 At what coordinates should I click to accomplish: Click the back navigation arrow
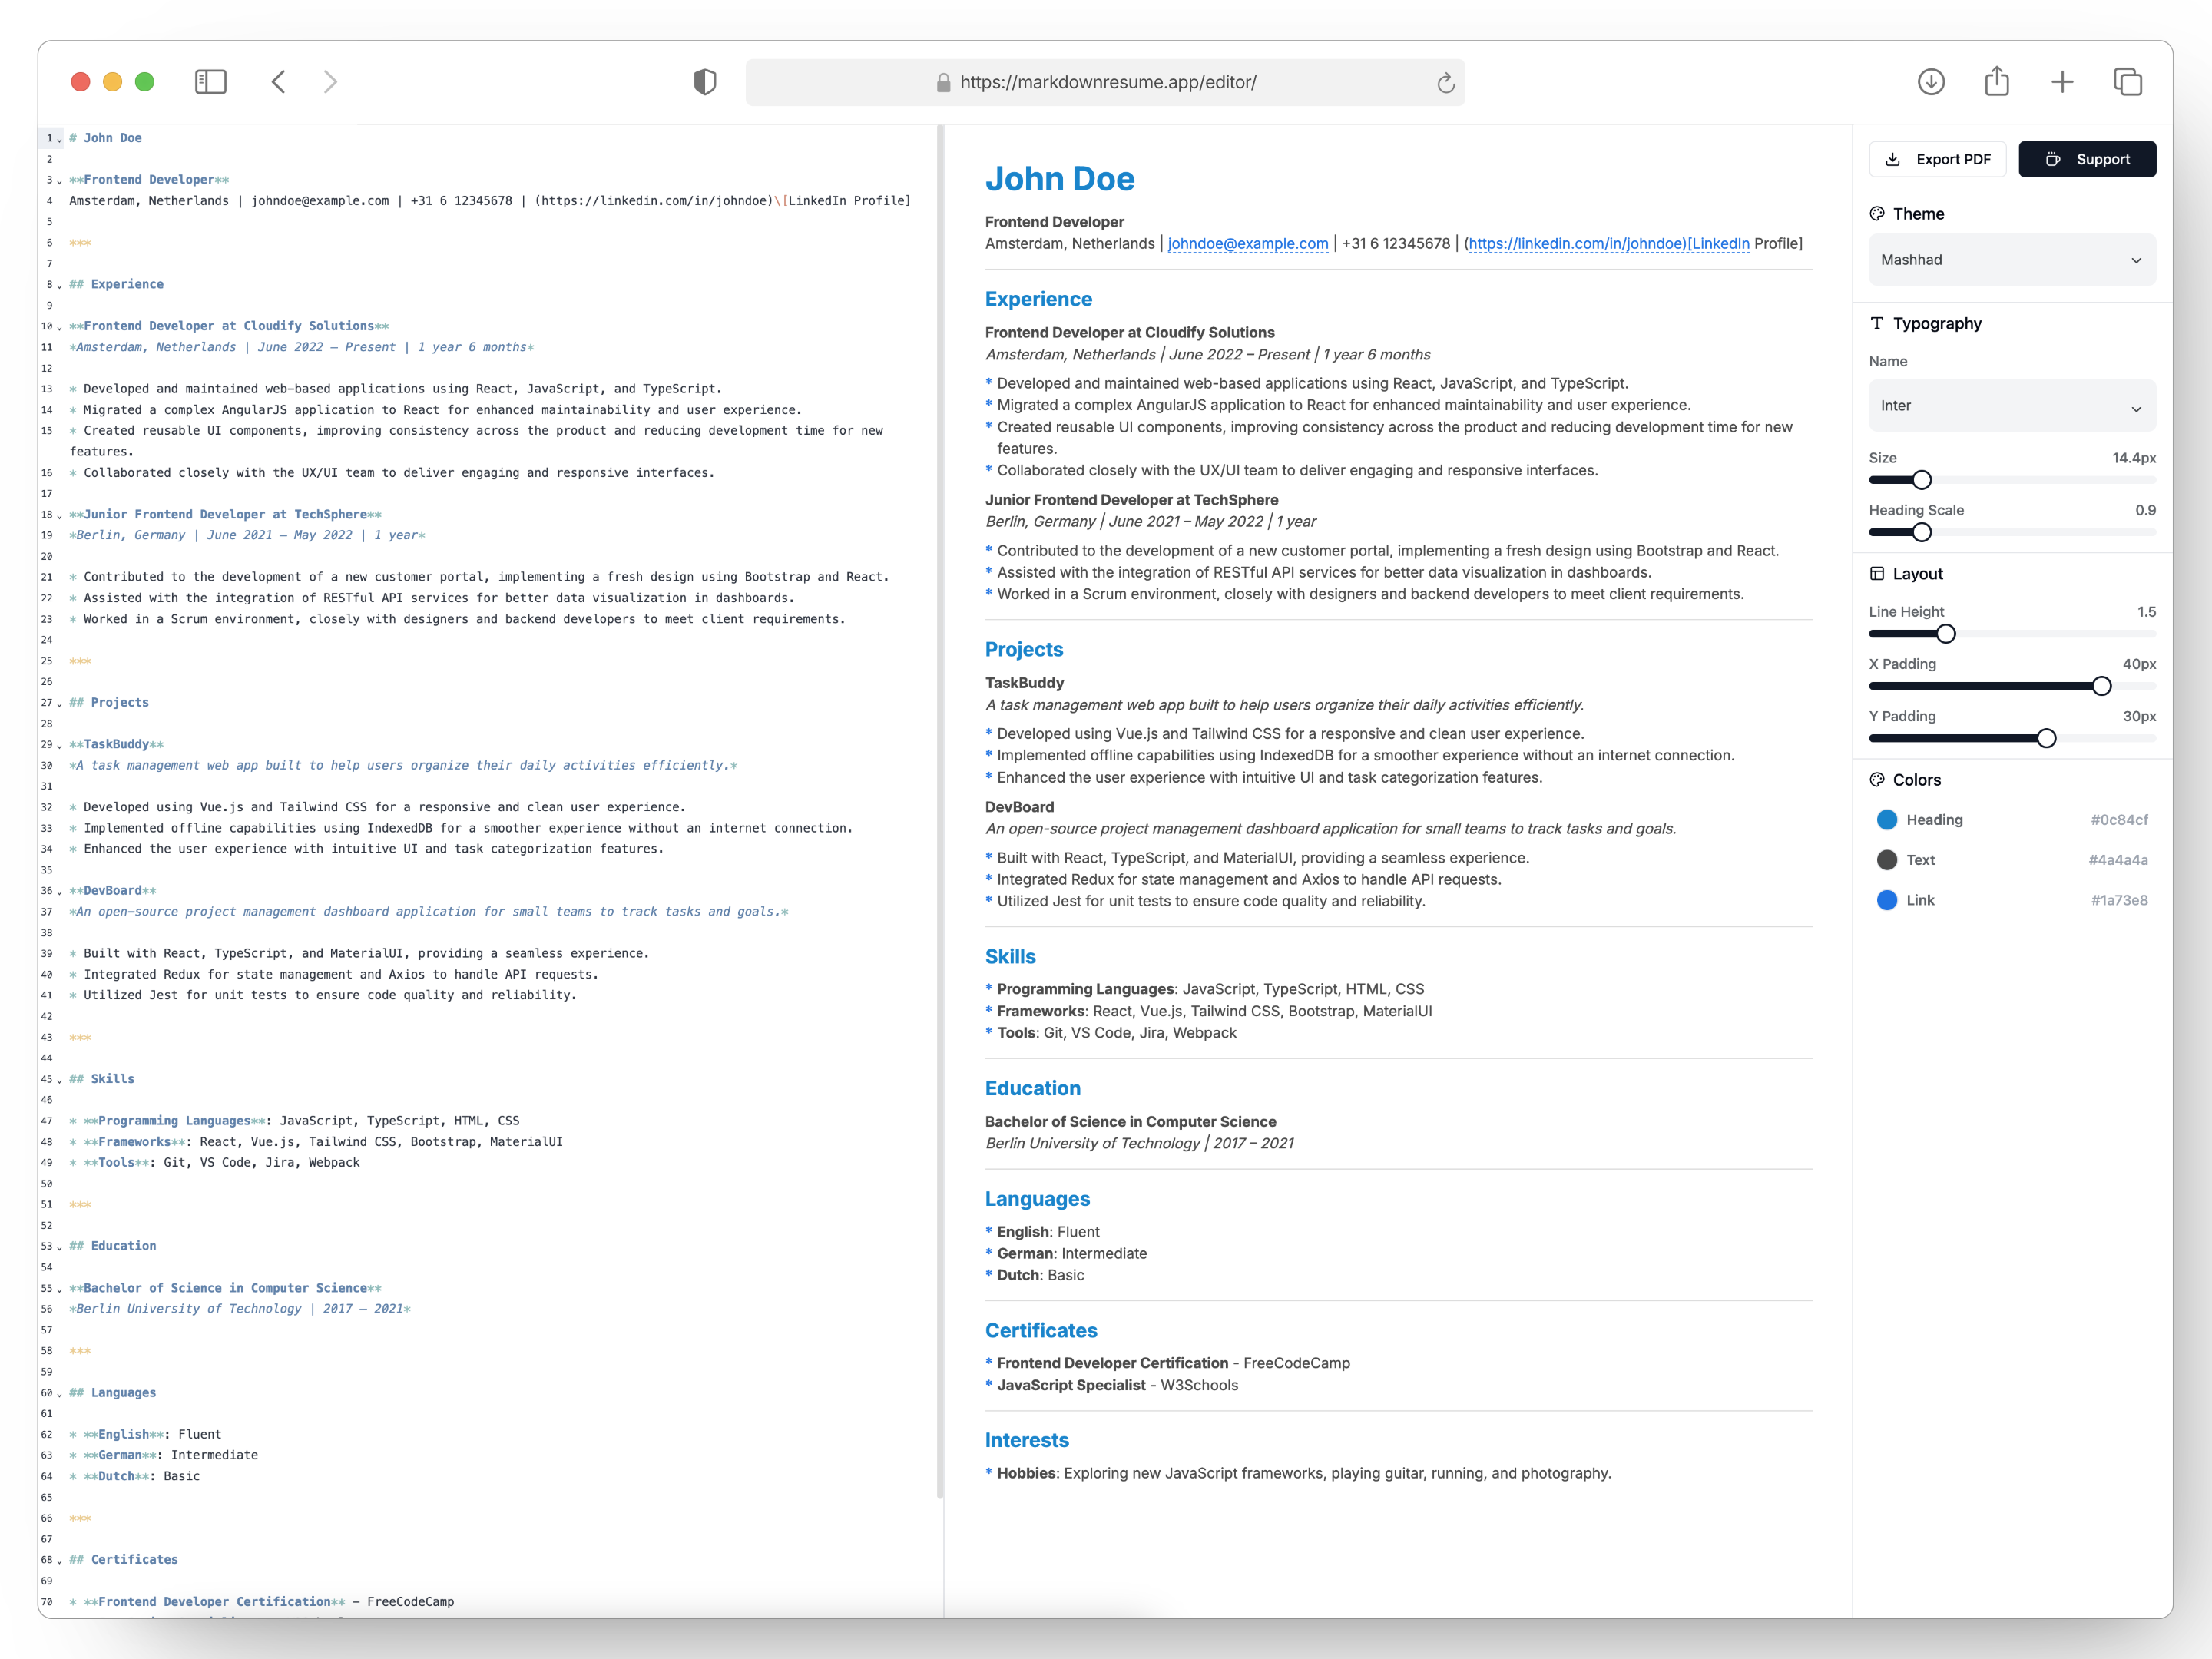click(278, 82)
